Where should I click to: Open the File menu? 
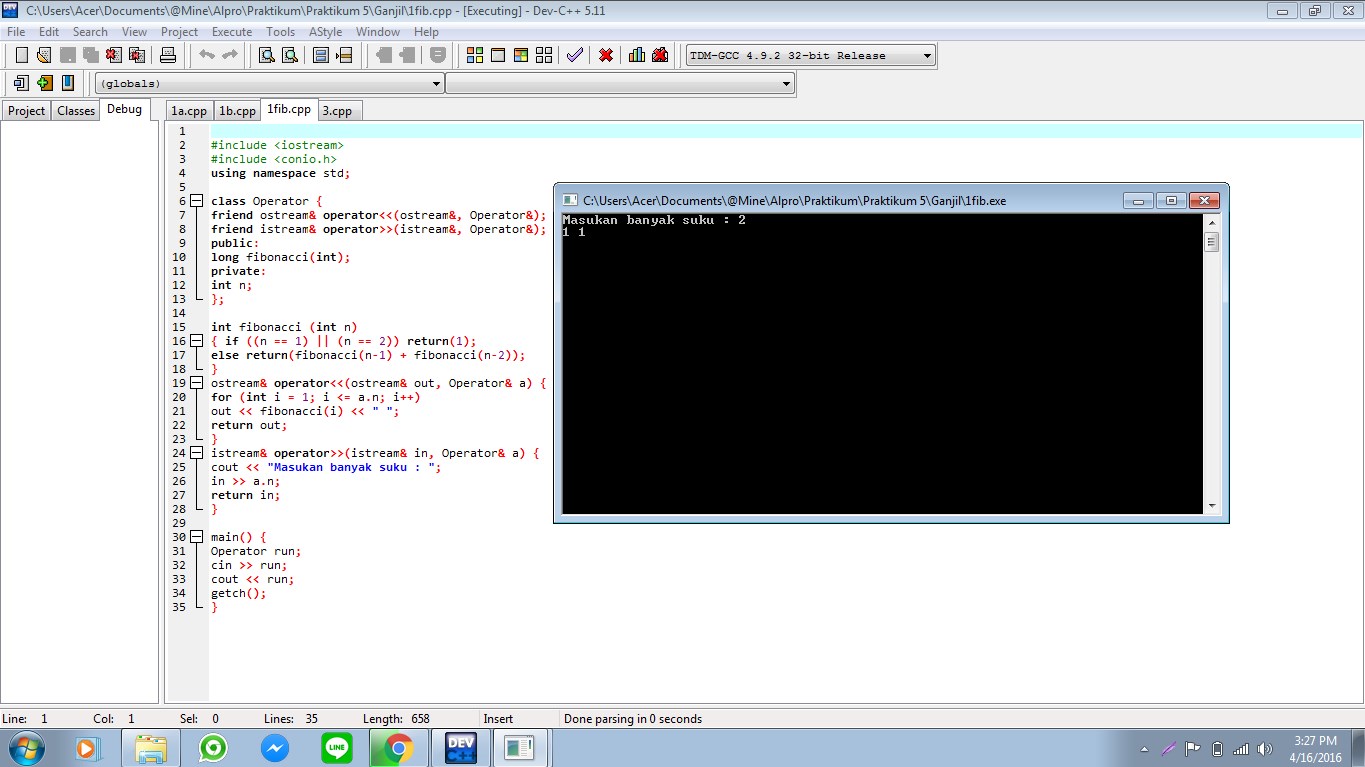tap(15, 32)
